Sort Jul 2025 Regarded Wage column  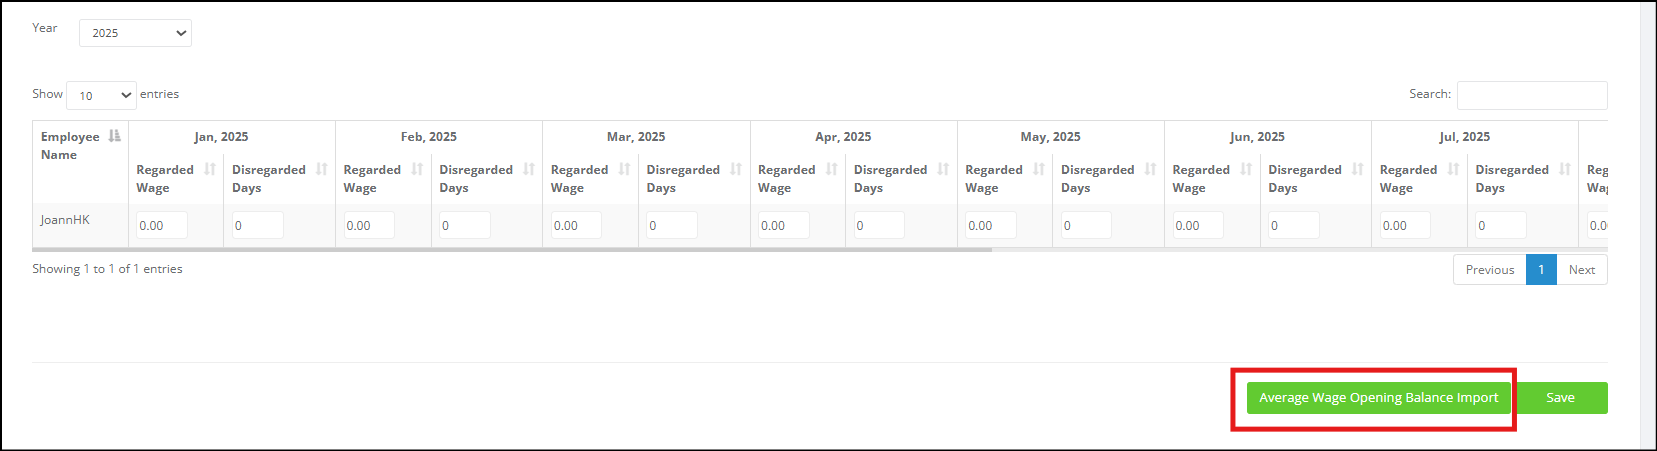tap(1454, 169)
